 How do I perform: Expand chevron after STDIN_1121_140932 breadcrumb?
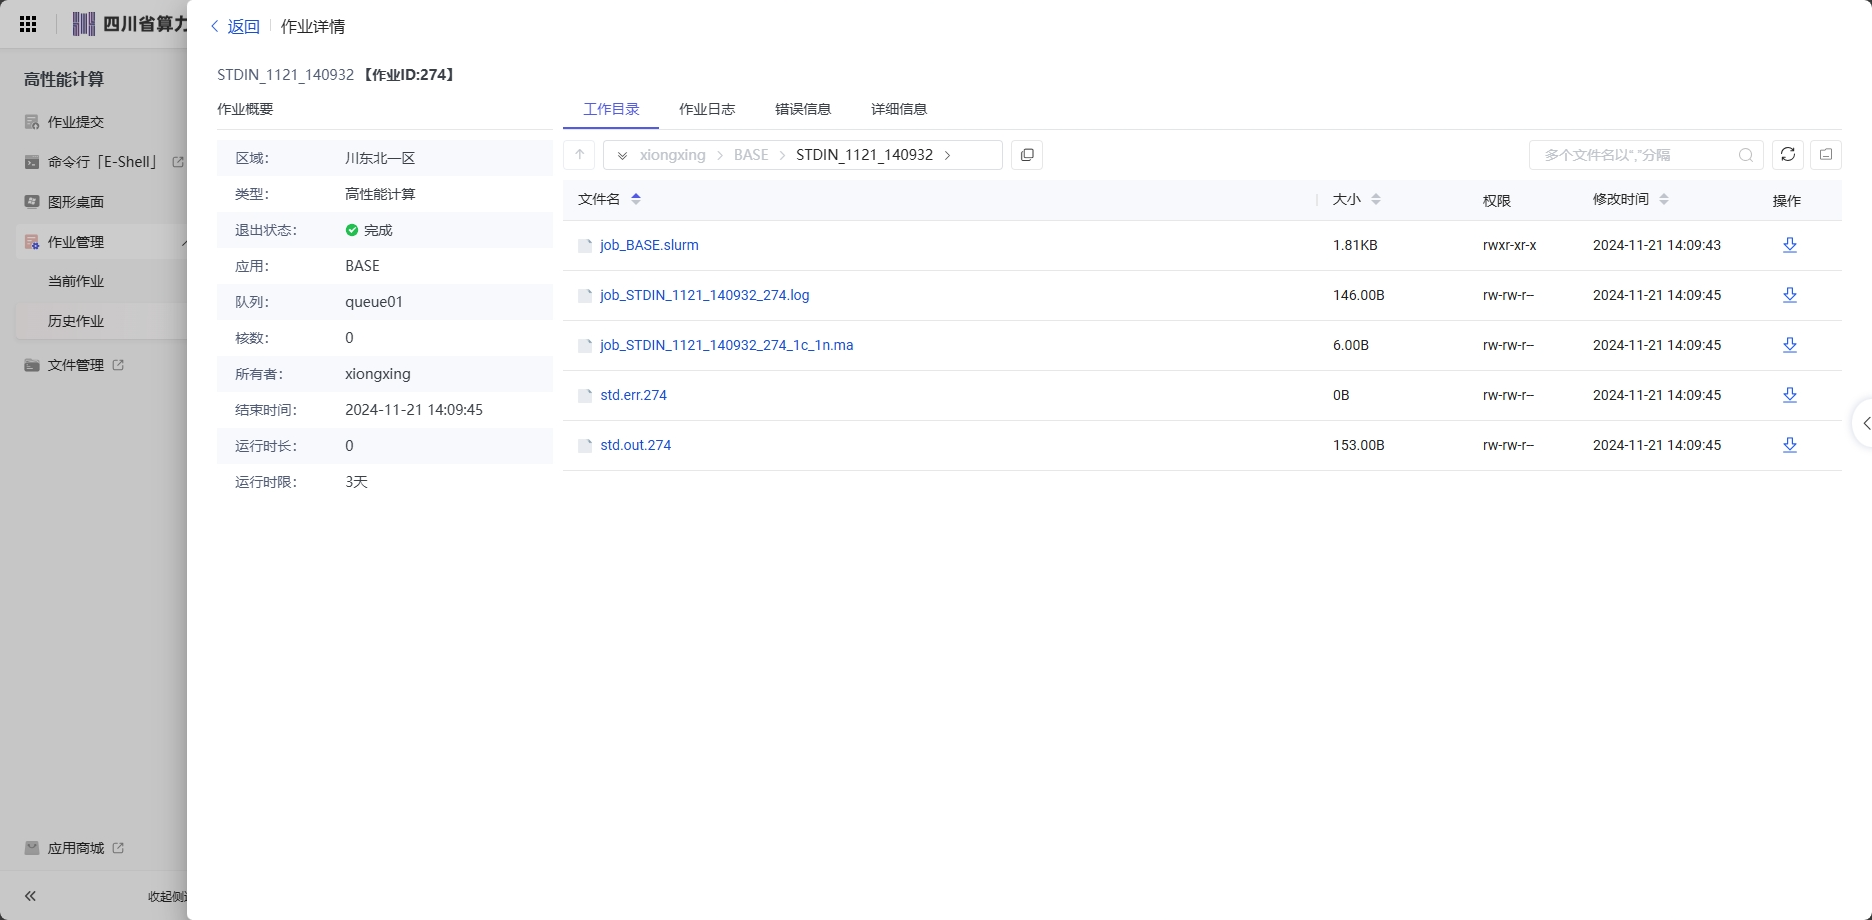click(x=948, y=155)
